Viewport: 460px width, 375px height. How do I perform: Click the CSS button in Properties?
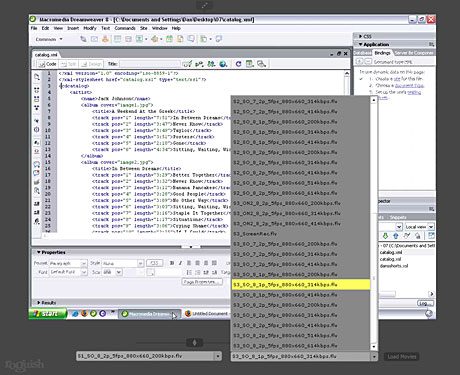[x=154, y=263]
